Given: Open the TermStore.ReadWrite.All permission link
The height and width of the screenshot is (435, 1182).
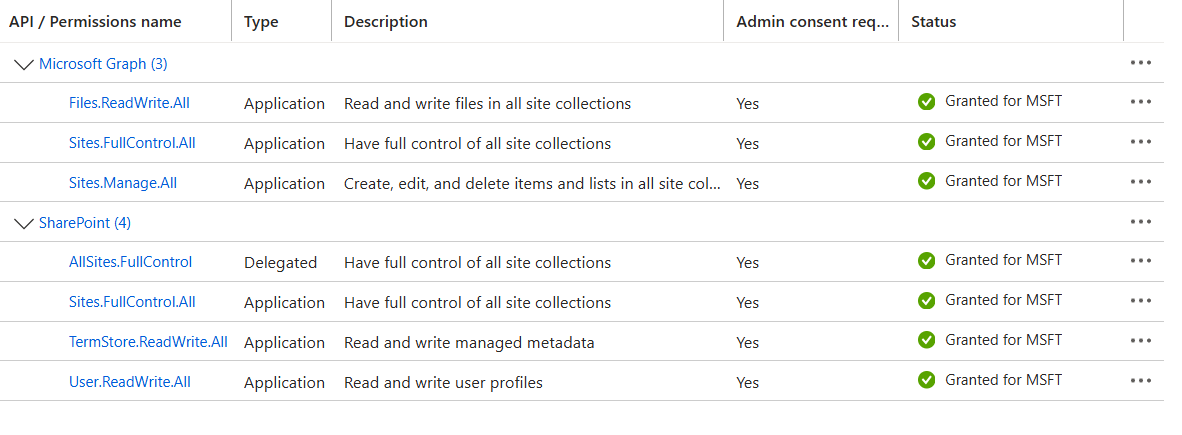Looking at the screenshot, I should (149, 342).
